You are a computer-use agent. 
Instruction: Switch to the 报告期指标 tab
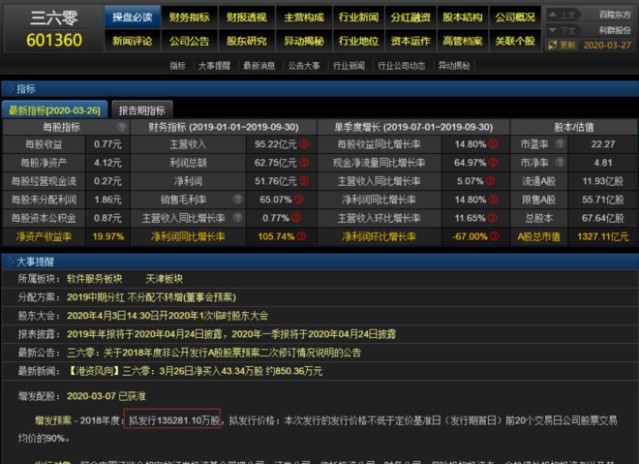142,110
